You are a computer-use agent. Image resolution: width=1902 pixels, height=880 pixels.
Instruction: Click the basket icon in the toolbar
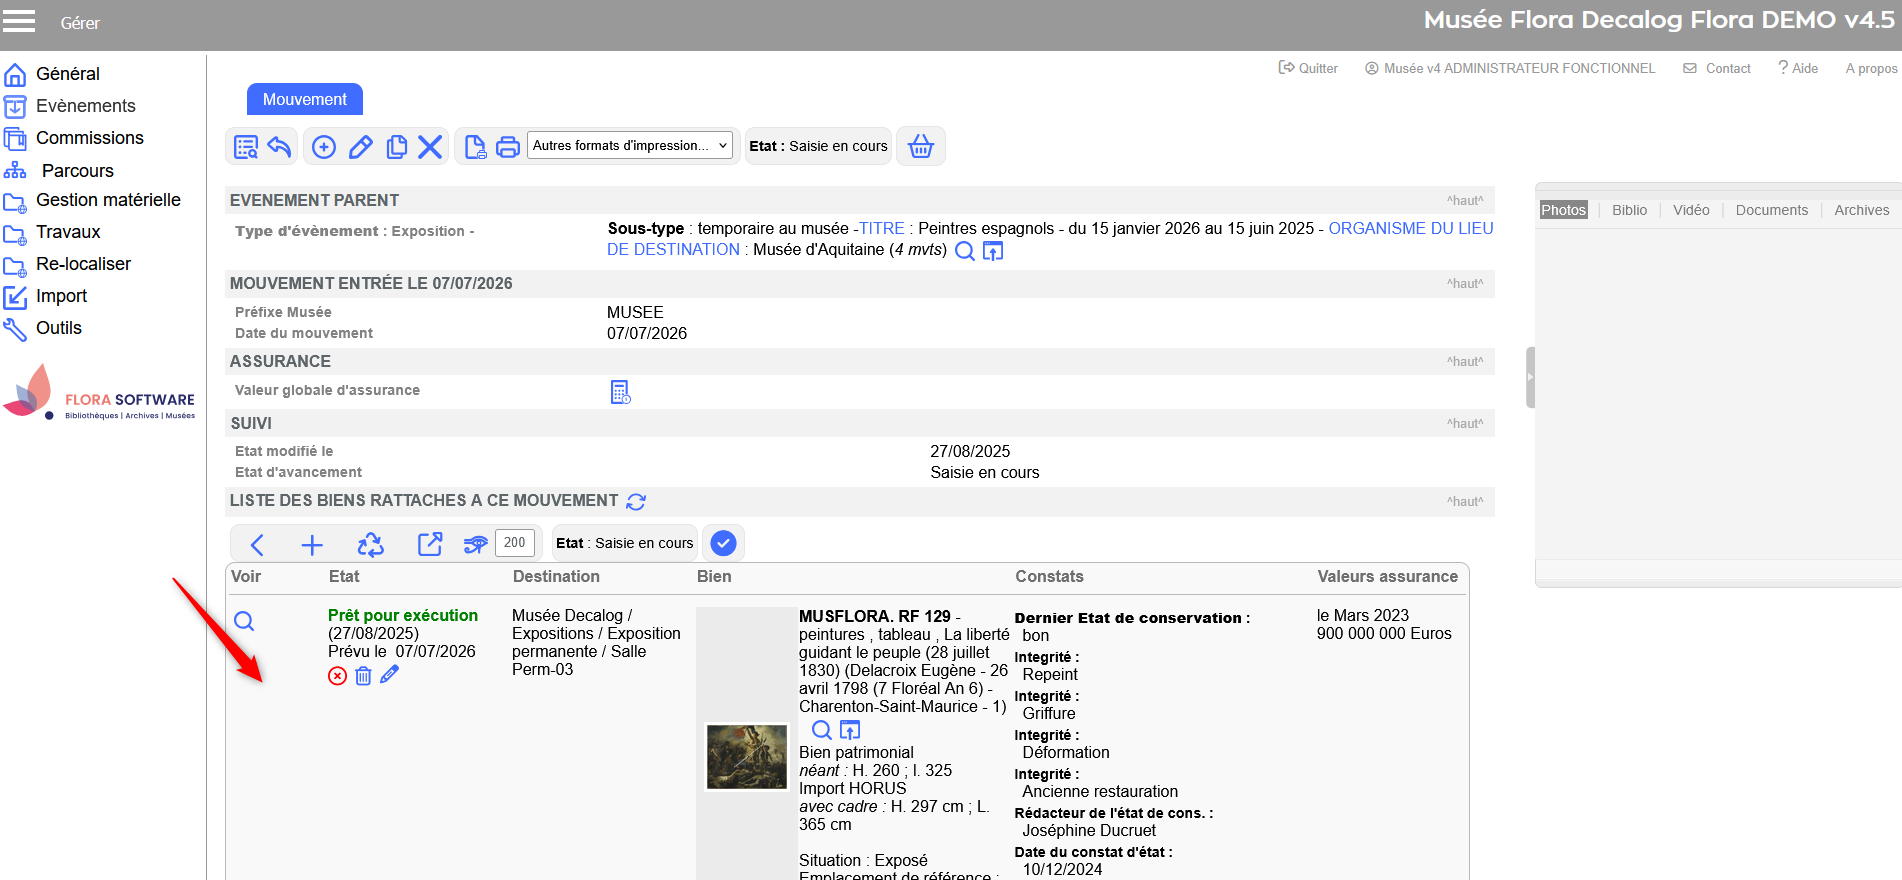pos(920,147)
